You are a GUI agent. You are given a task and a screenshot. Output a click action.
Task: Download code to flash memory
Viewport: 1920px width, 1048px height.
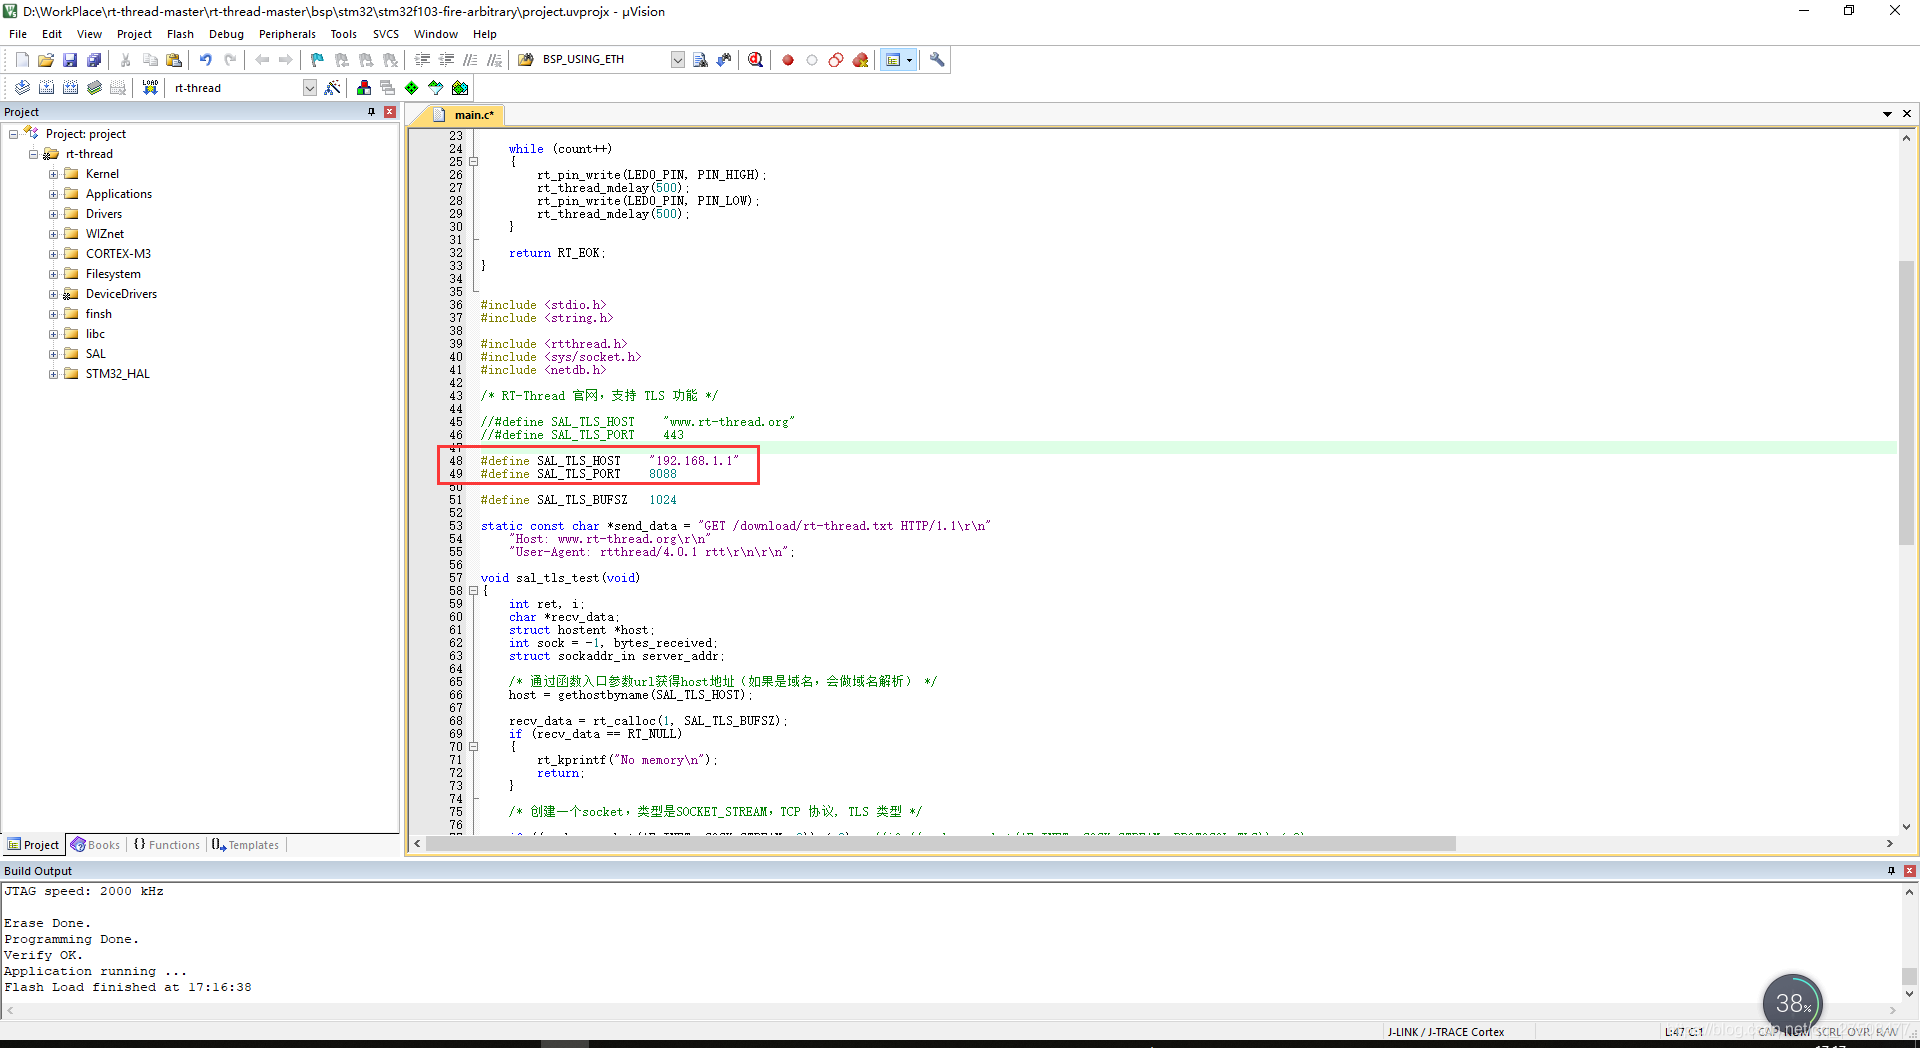(149, 87)
